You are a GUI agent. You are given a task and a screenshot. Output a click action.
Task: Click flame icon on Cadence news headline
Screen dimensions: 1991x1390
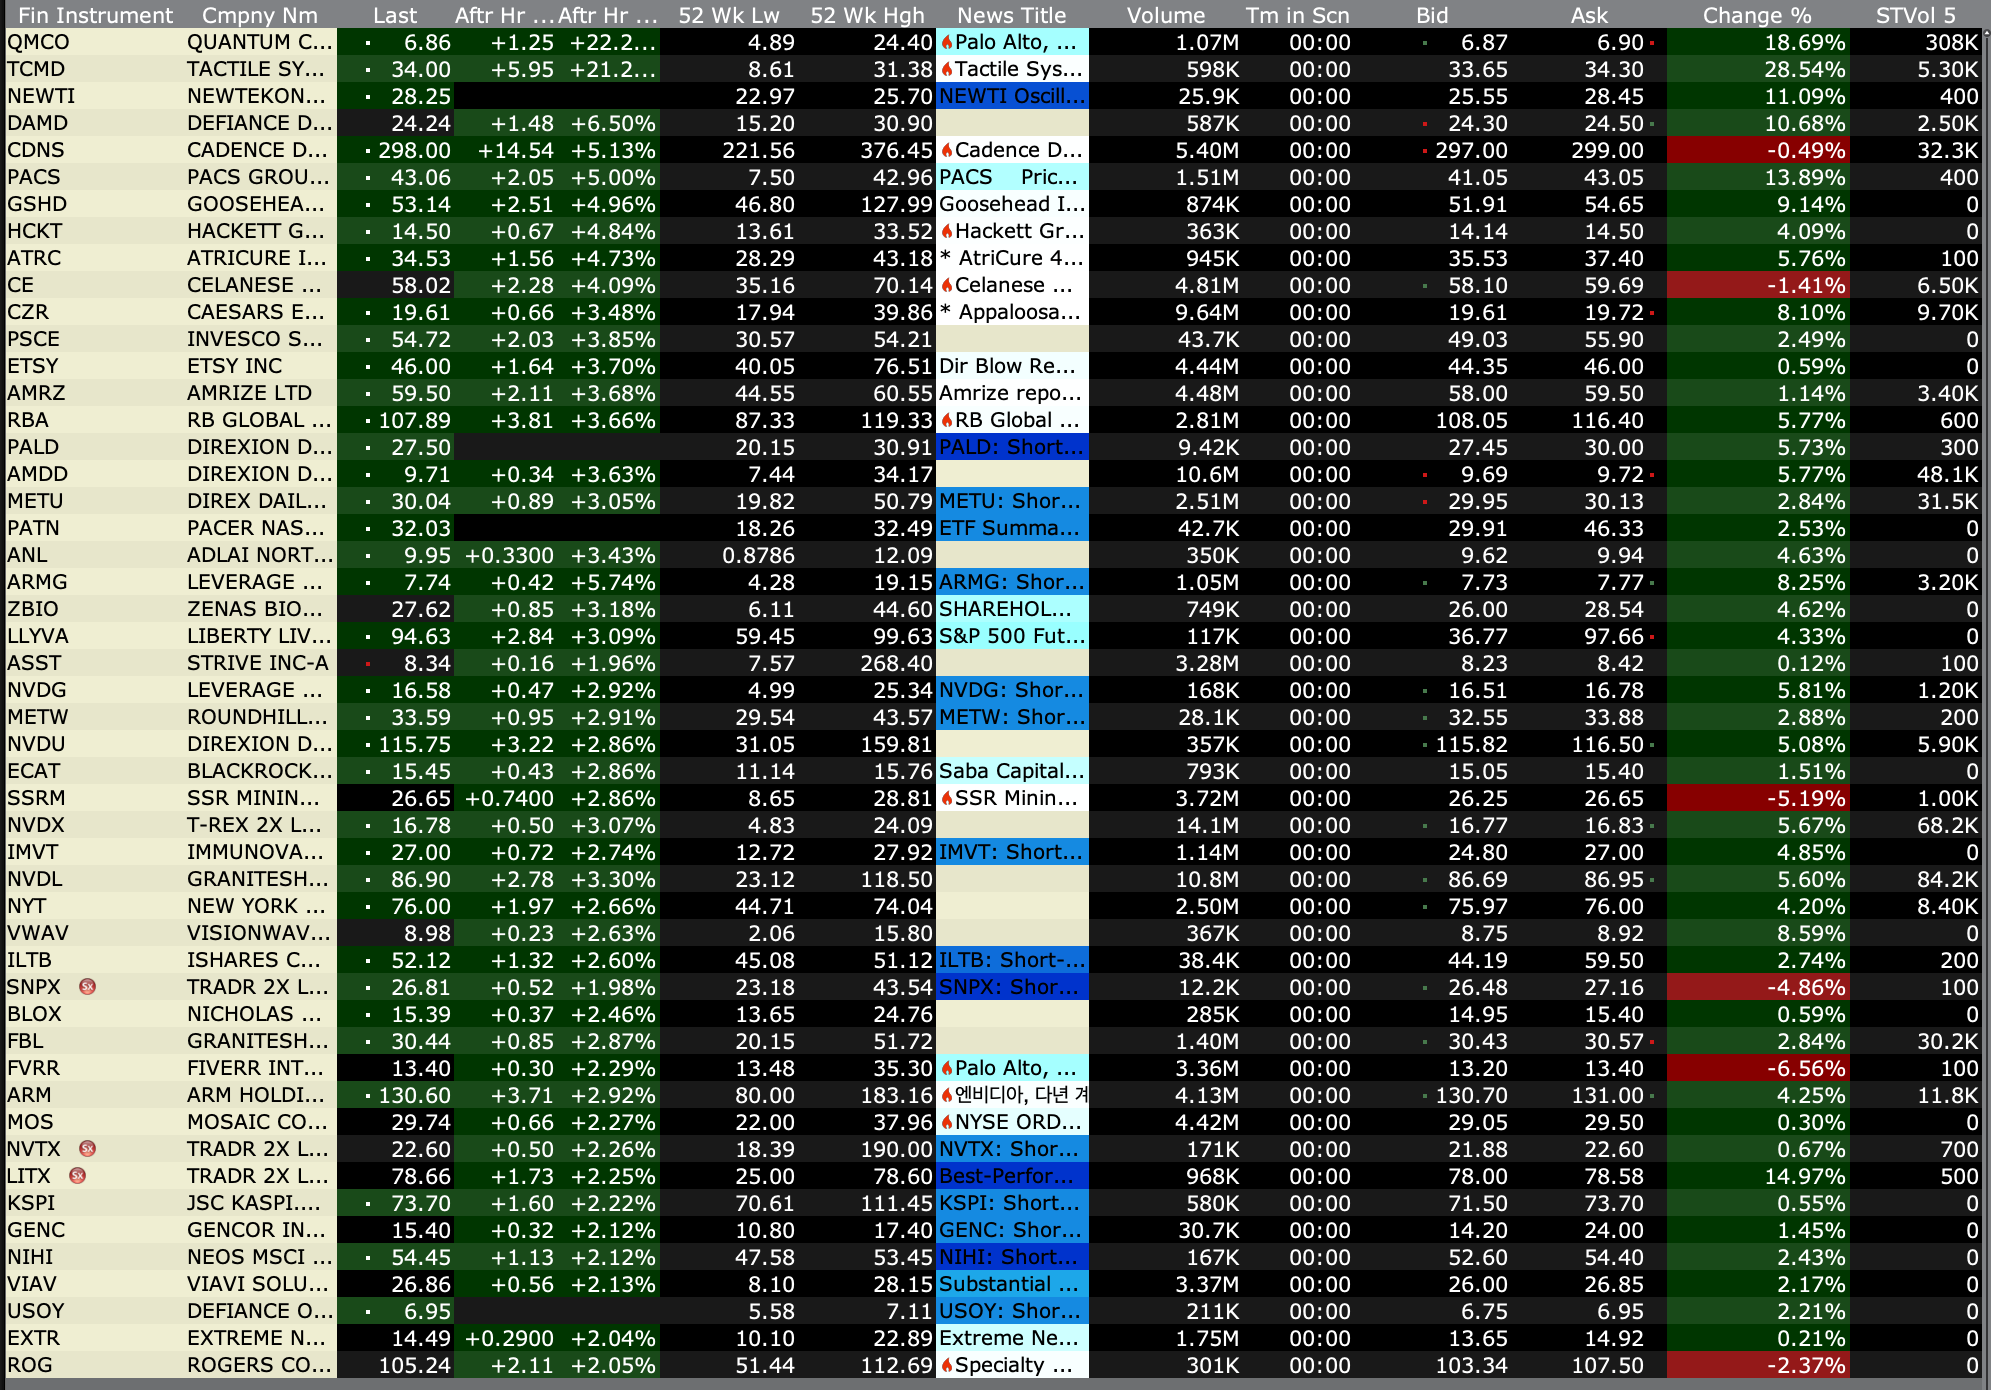point(946,151)
